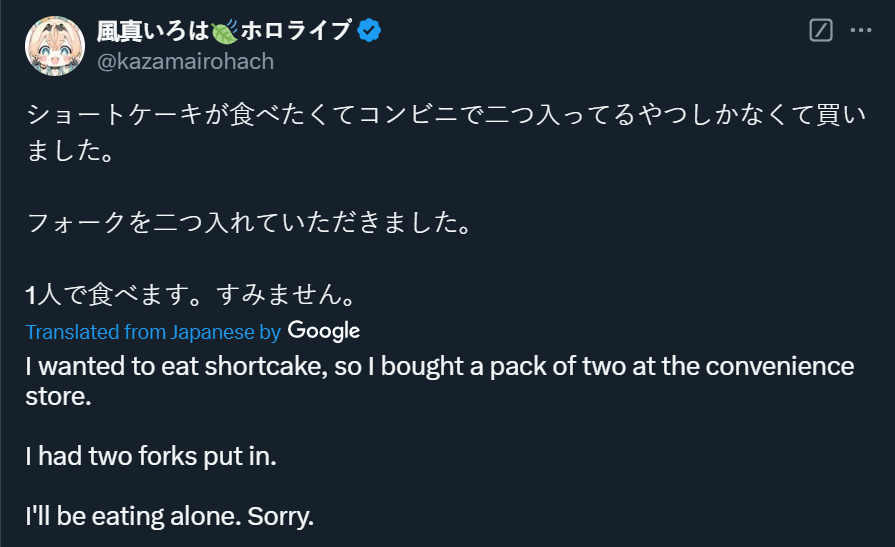Click the leaf emoji in the display name
895x547 pixels.
(224, 31)
